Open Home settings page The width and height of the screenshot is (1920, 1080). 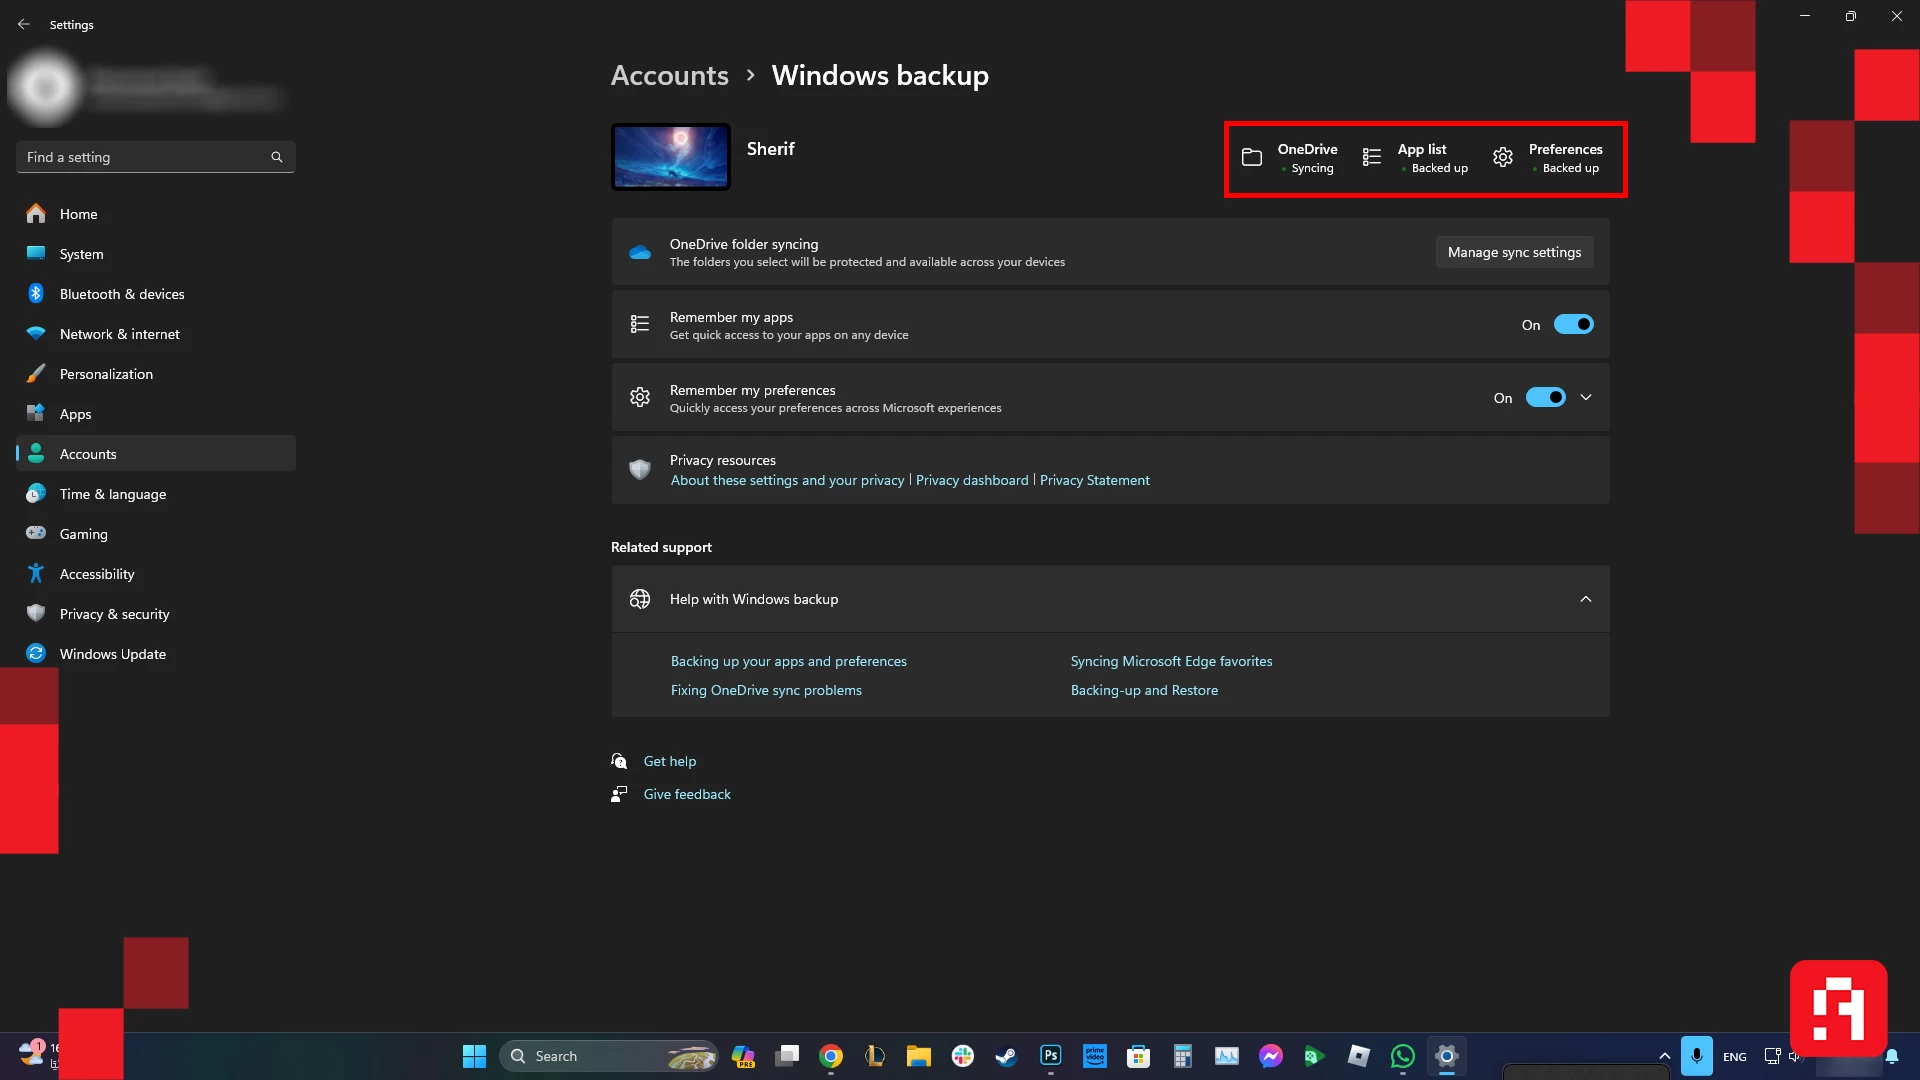point(156,214)
